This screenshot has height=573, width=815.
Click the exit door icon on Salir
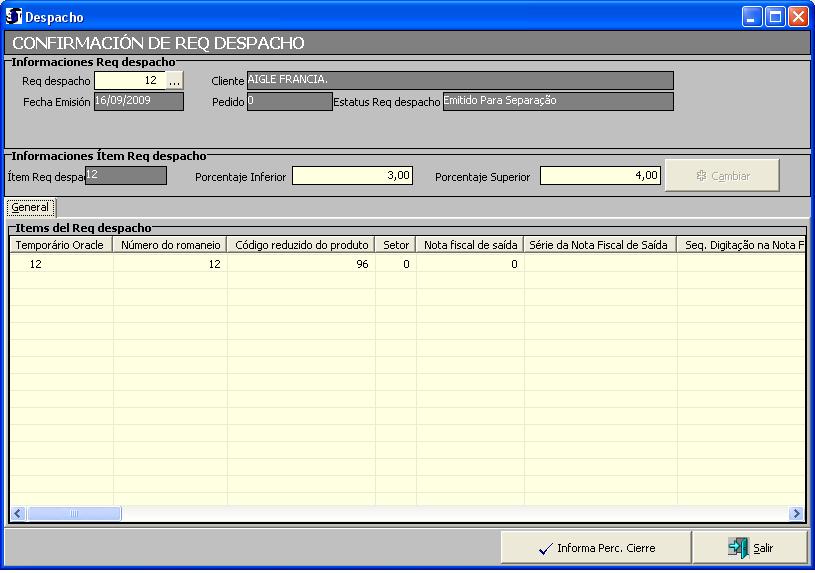(x=738, y=548)
